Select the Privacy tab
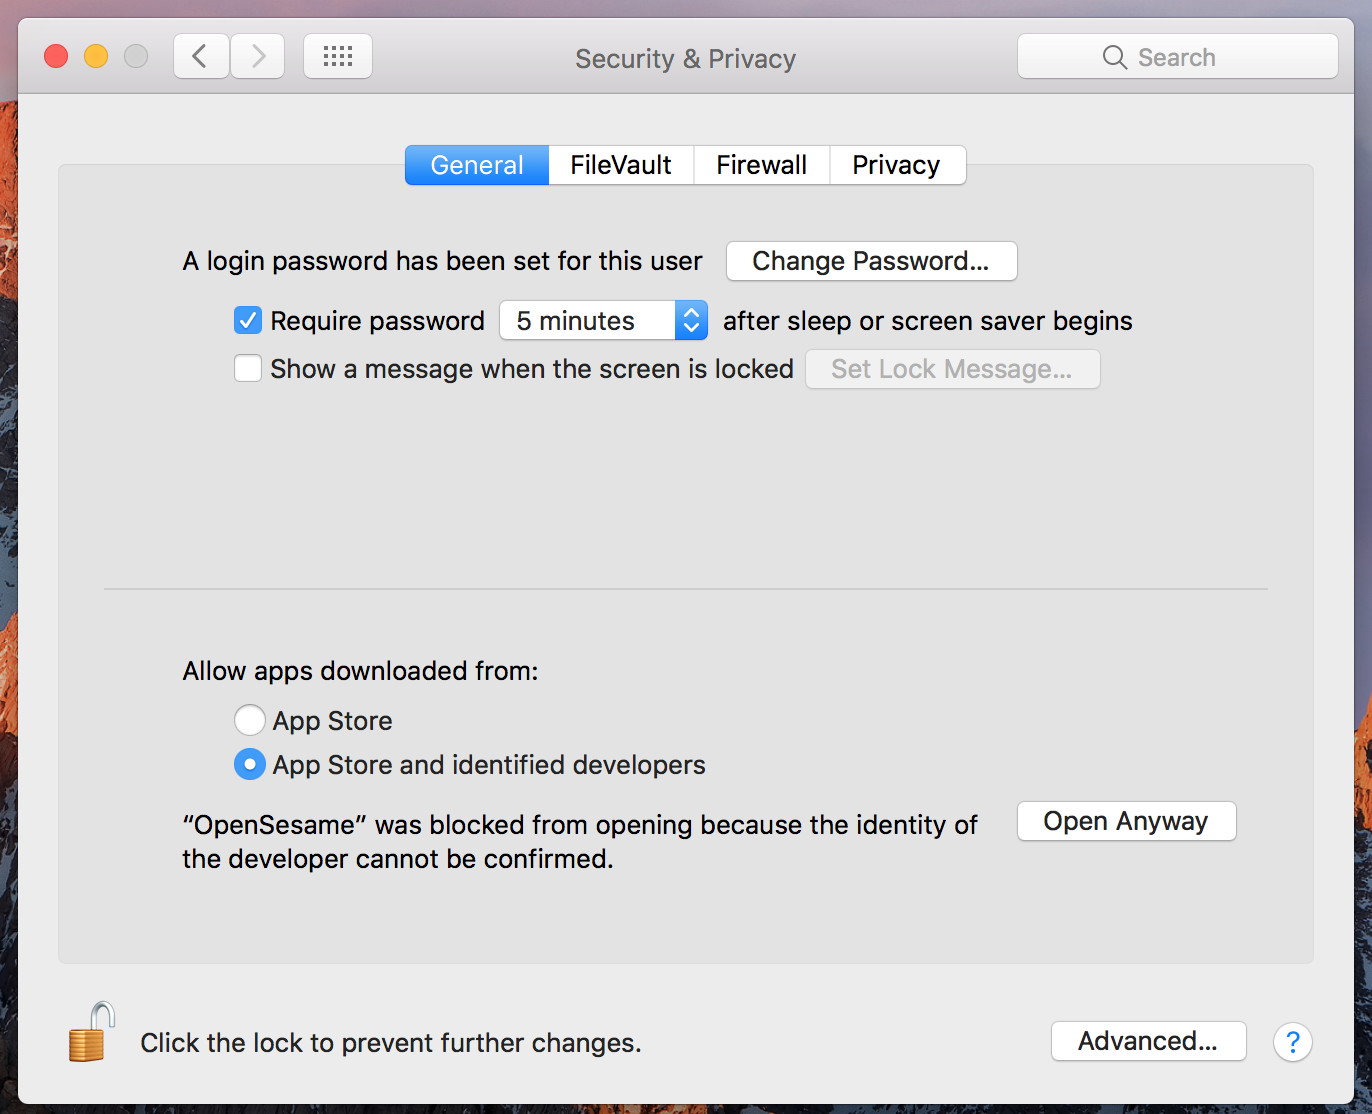The height and width of the screenshot is (1114, 1372). coord(896,164)
